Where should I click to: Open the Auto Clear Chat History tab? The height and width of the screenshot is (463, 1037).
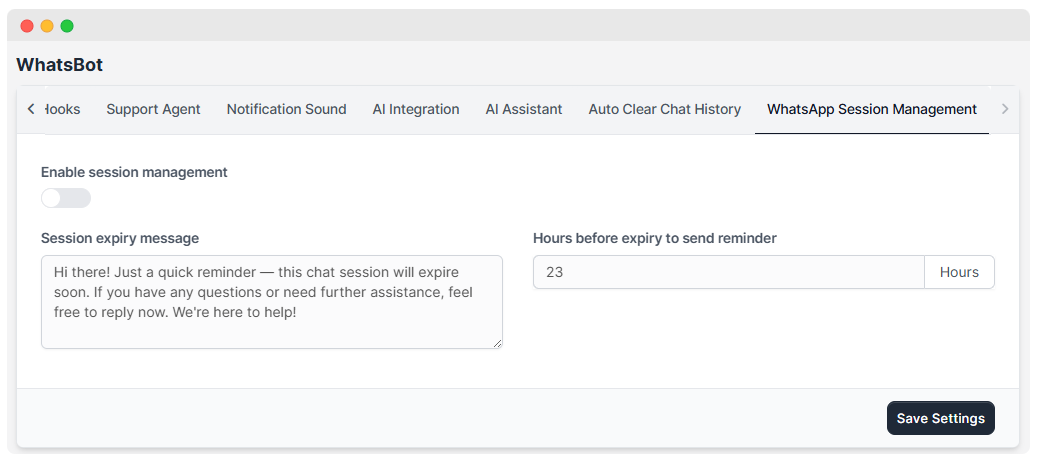(664, 109)
